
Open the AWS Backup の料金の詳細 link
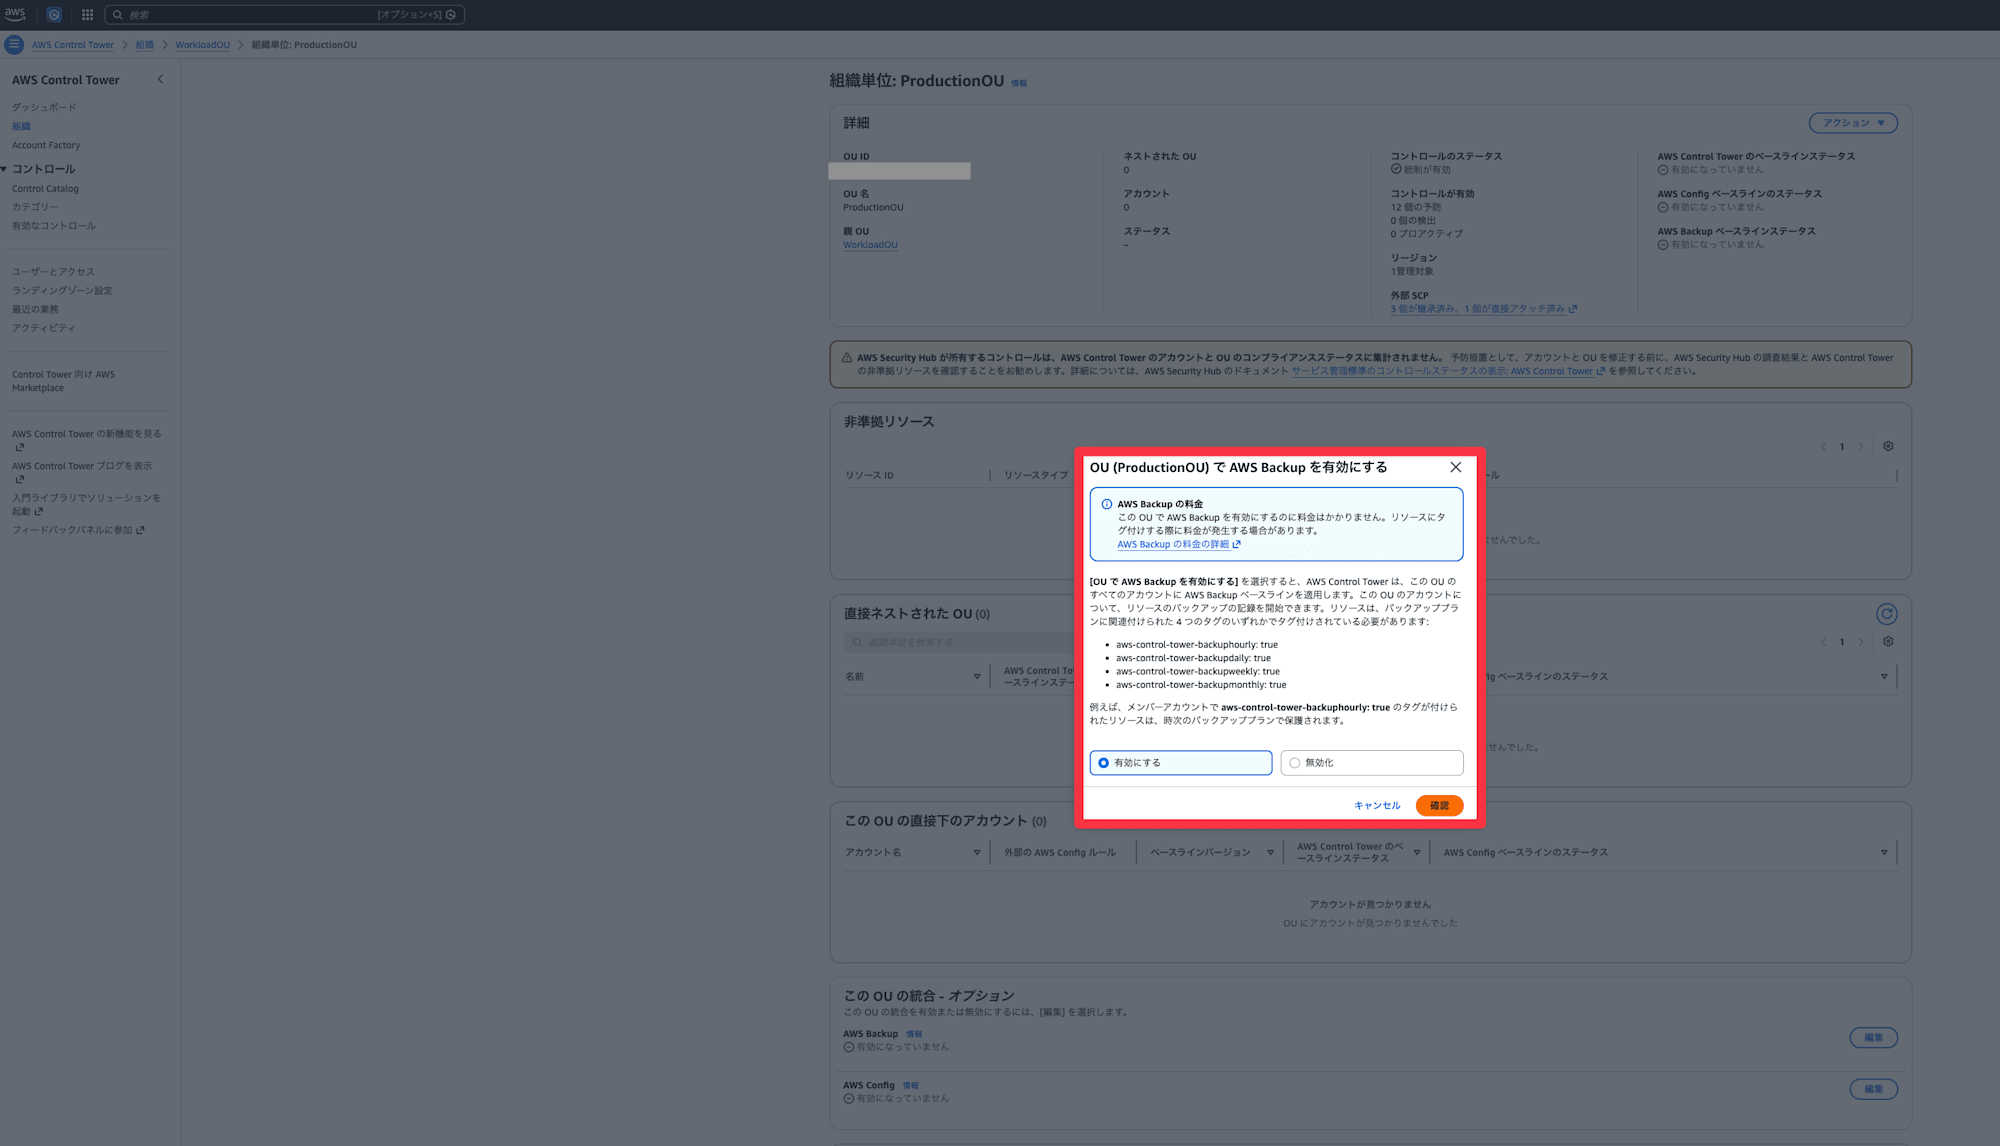1179,545
